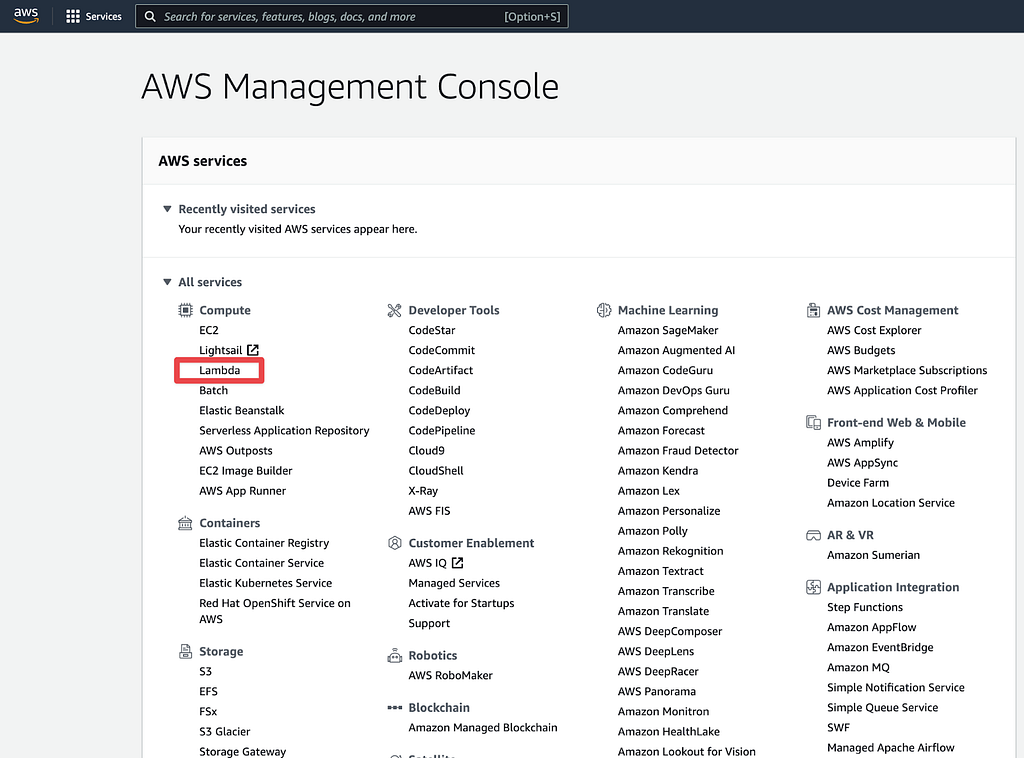
Task: Open AWS Application Cost Profiler
Action: click(x=902, y=390)
